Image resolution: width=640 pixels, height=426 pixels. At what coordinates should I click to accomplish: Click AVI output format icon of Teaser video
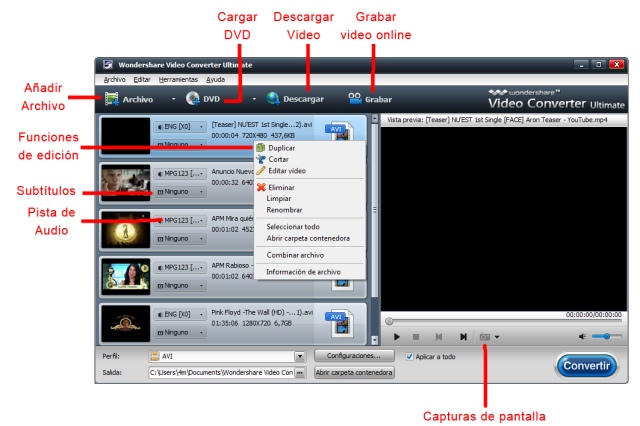click(x=340, y=131)
